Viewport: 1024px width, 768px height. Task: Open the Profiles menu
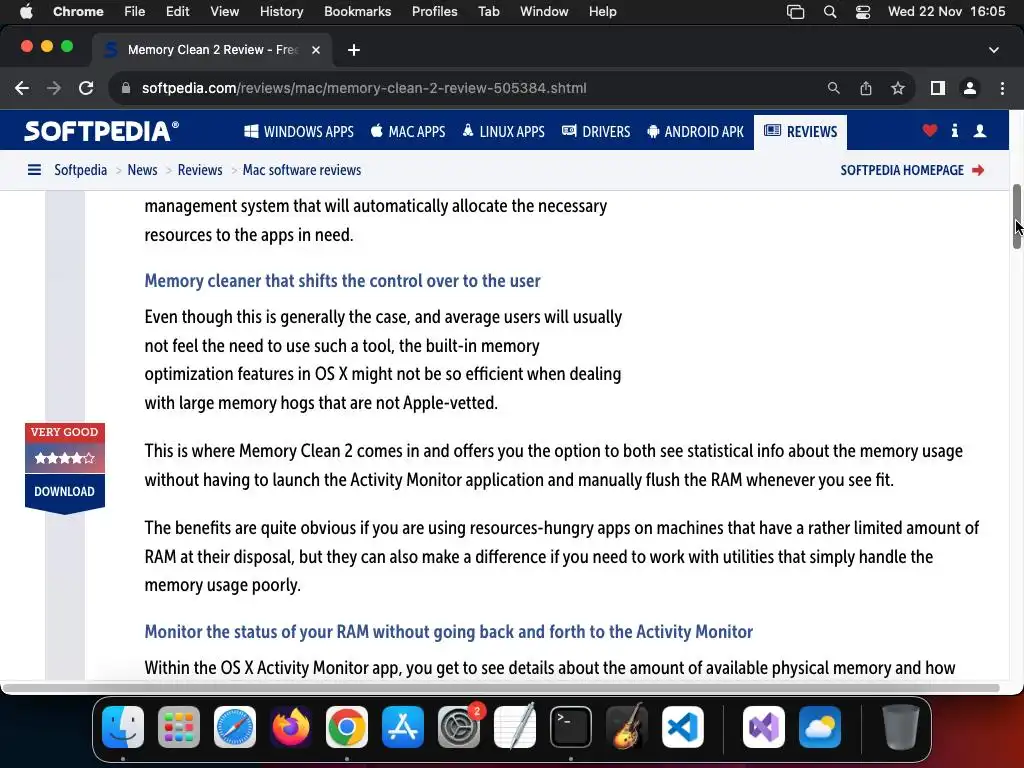(x=434, y=12)
